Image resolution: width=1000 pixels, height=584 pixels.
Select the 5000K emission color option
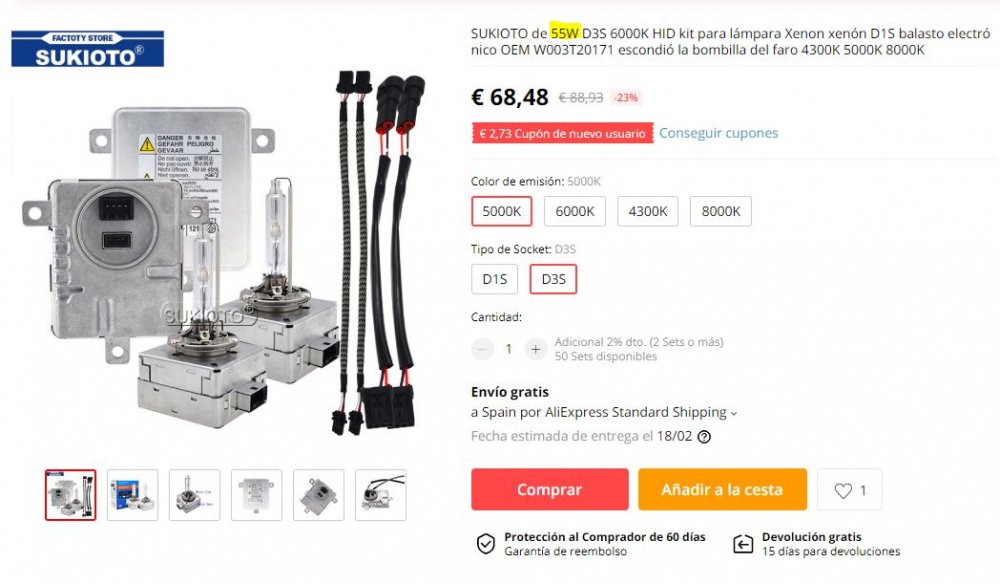(x=502, y=211)
